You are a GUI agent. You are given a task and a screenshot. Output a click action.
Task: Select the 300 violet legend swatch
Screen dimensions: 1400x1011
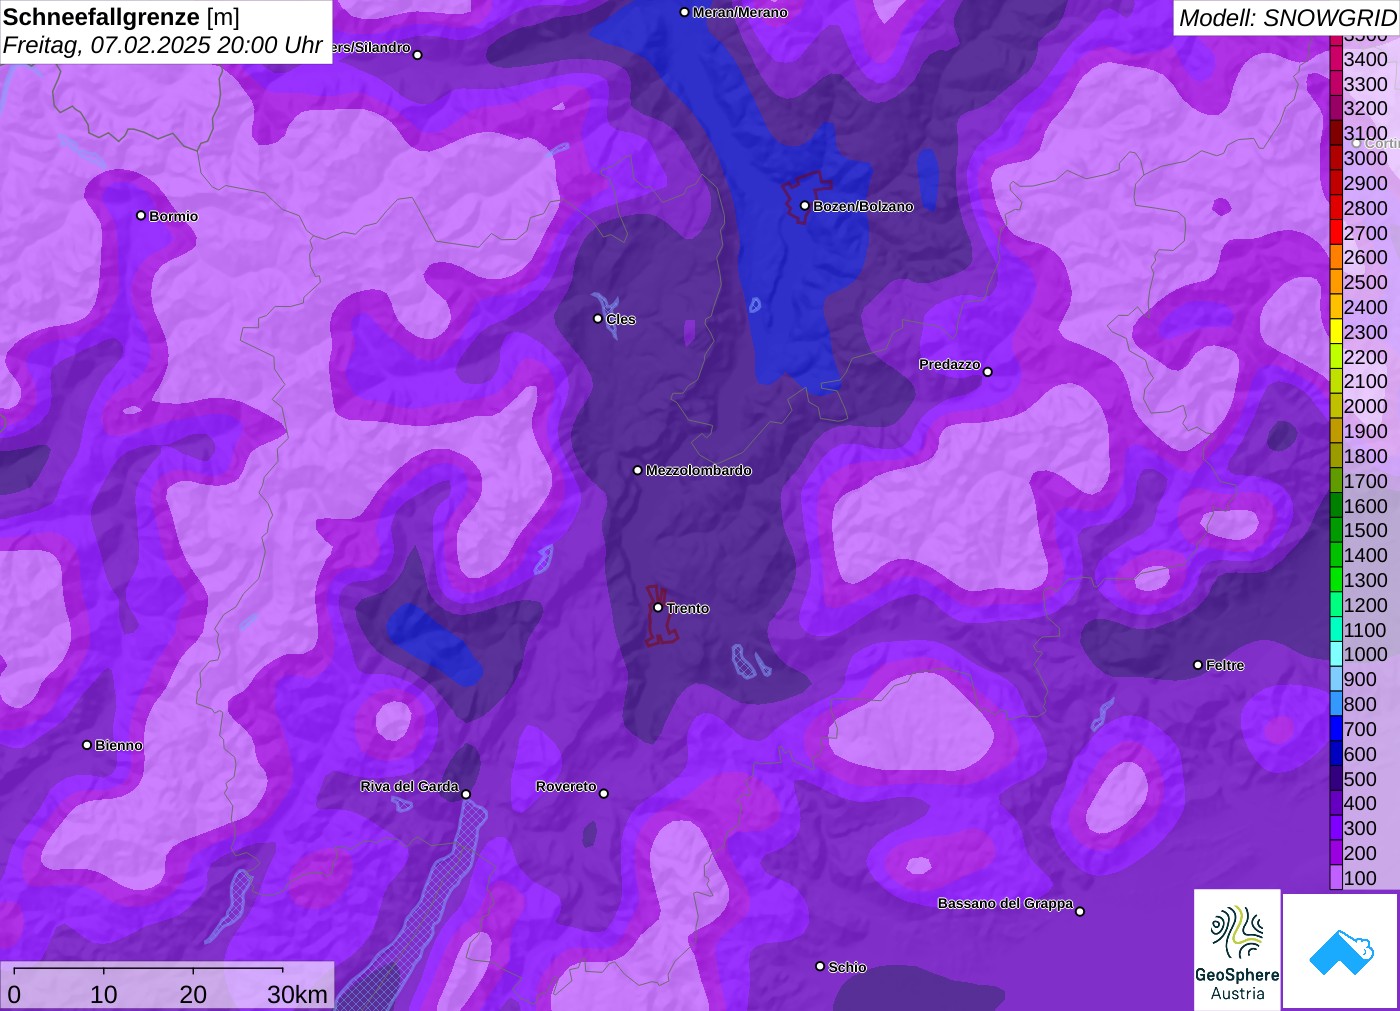tap(1335, 828)
